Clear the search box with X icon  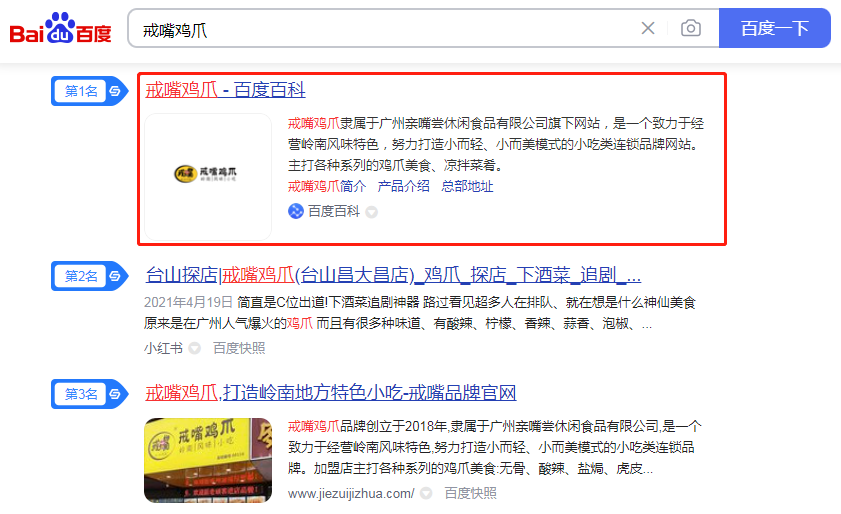[648, 28]
